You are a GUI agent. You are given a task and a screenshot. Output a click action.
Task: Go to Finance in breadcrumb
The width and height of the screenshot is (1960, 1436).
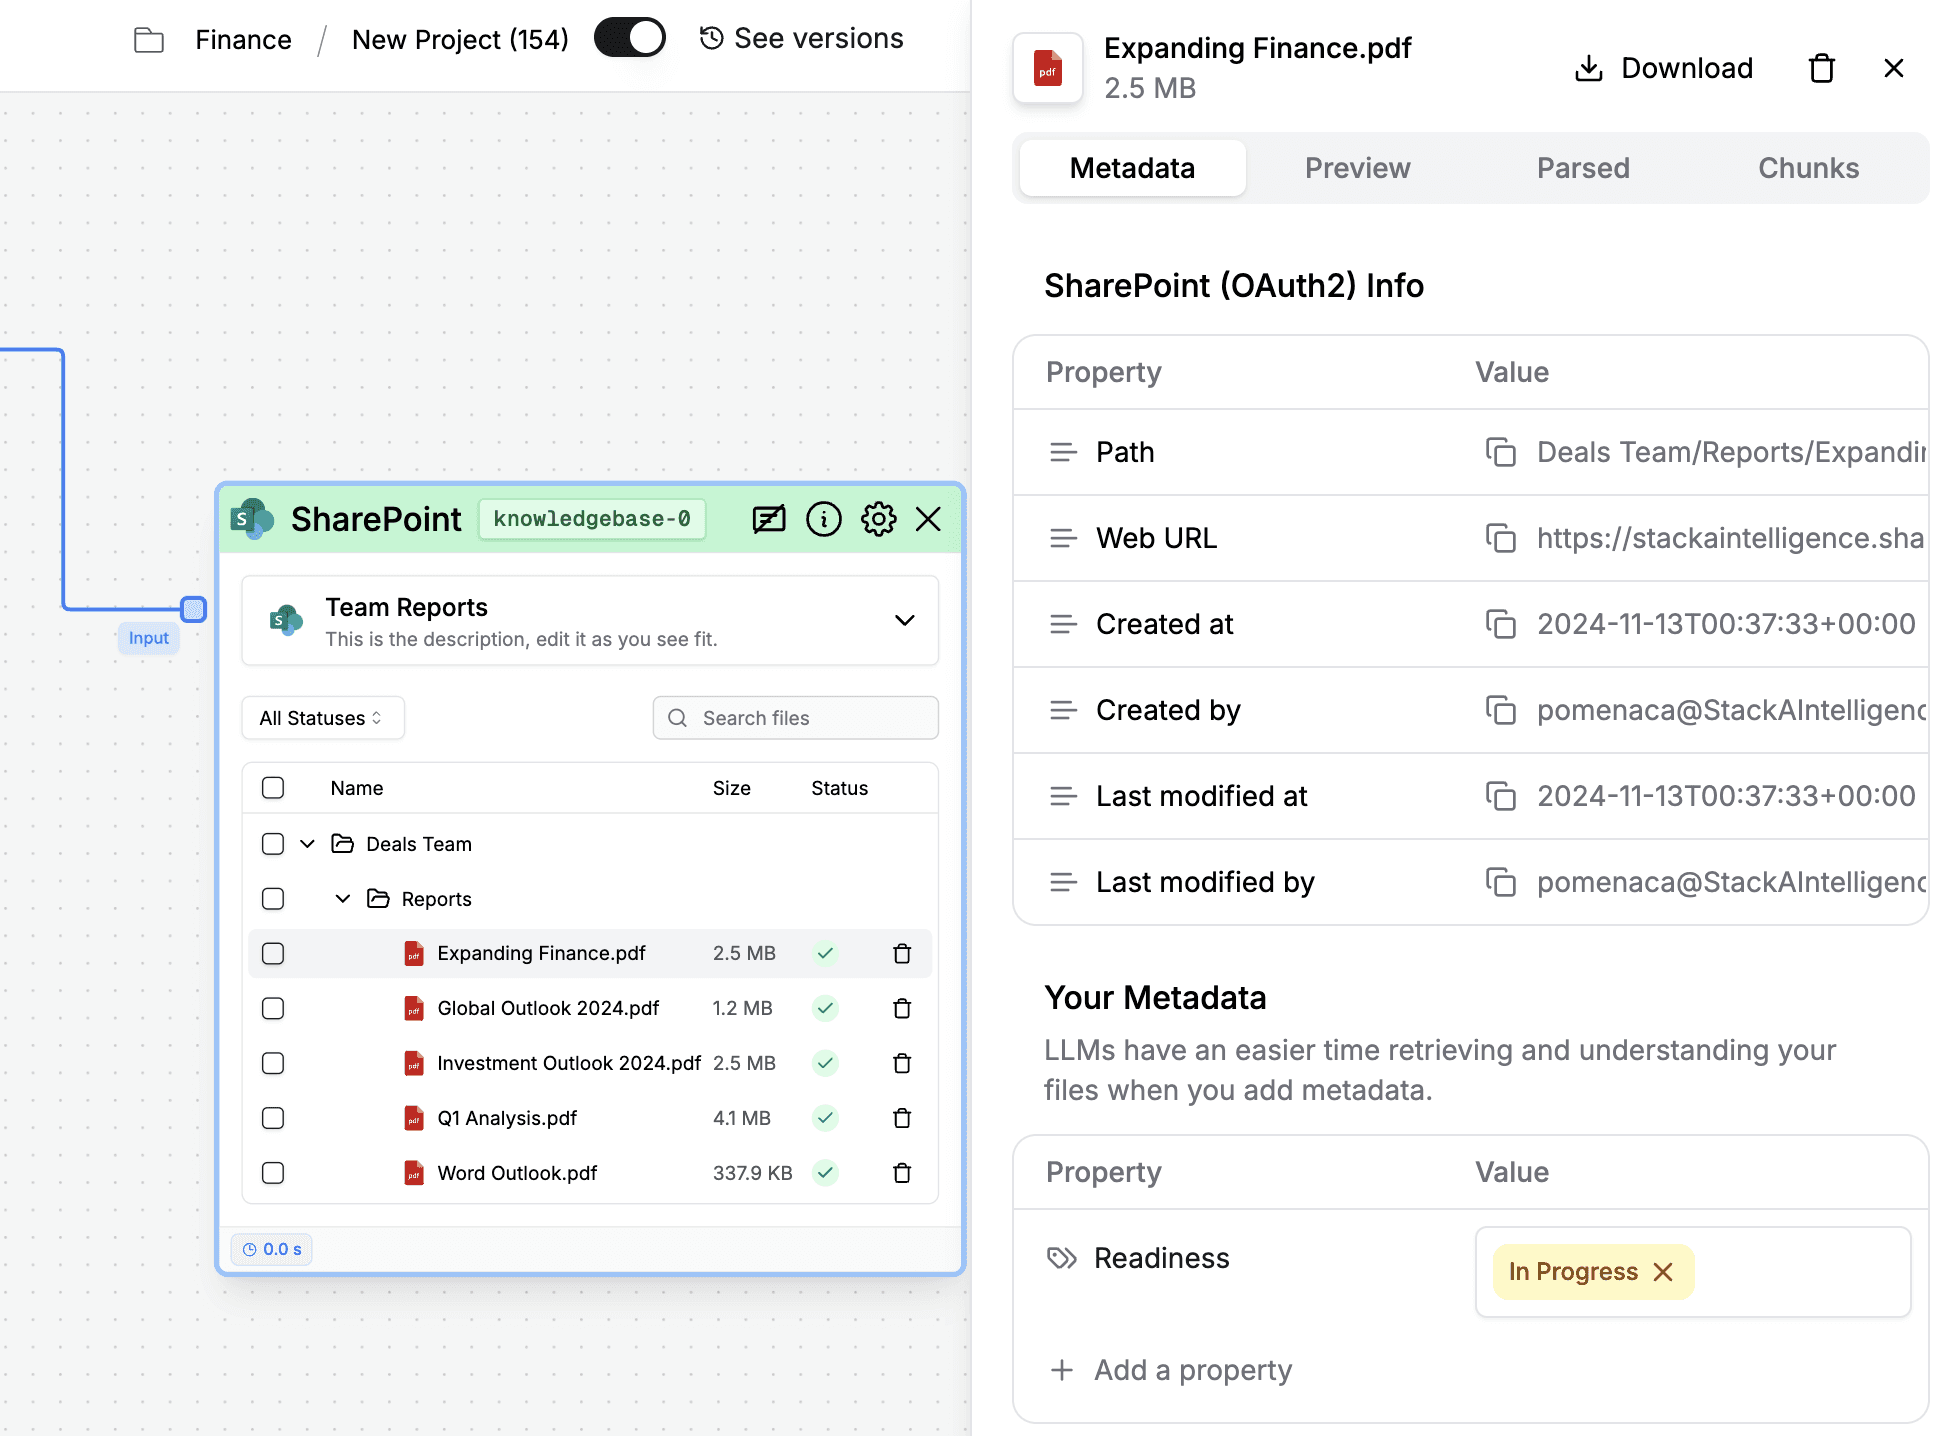243,40
